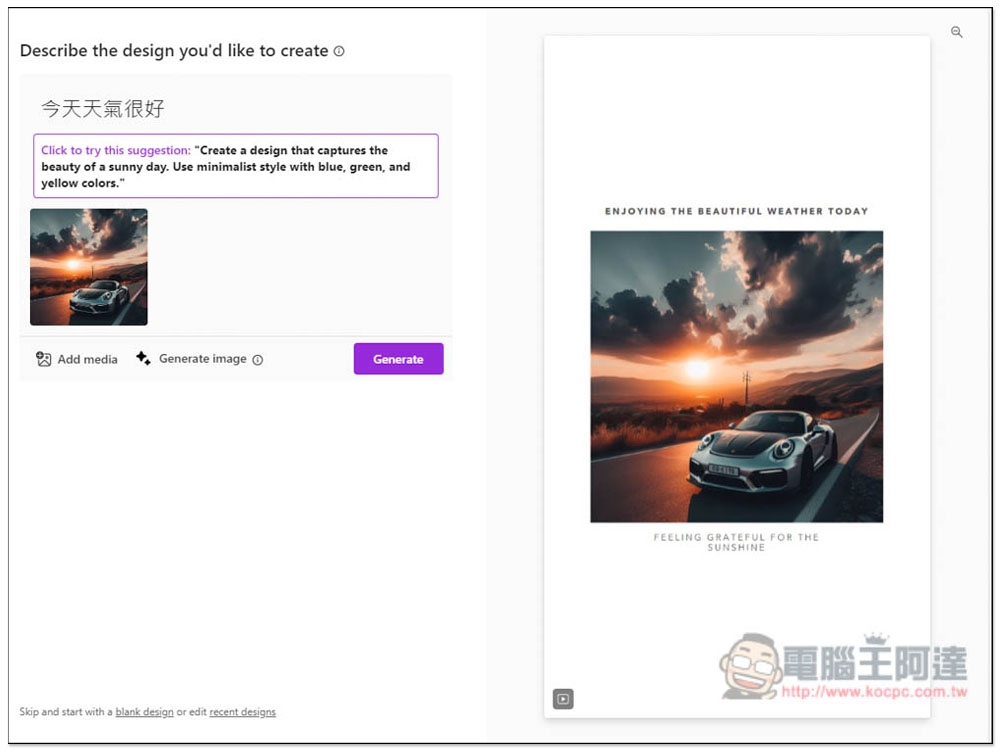This screenshot has width=1000, height=752.
Task: Open the blank design link
Action: [144, 712]
